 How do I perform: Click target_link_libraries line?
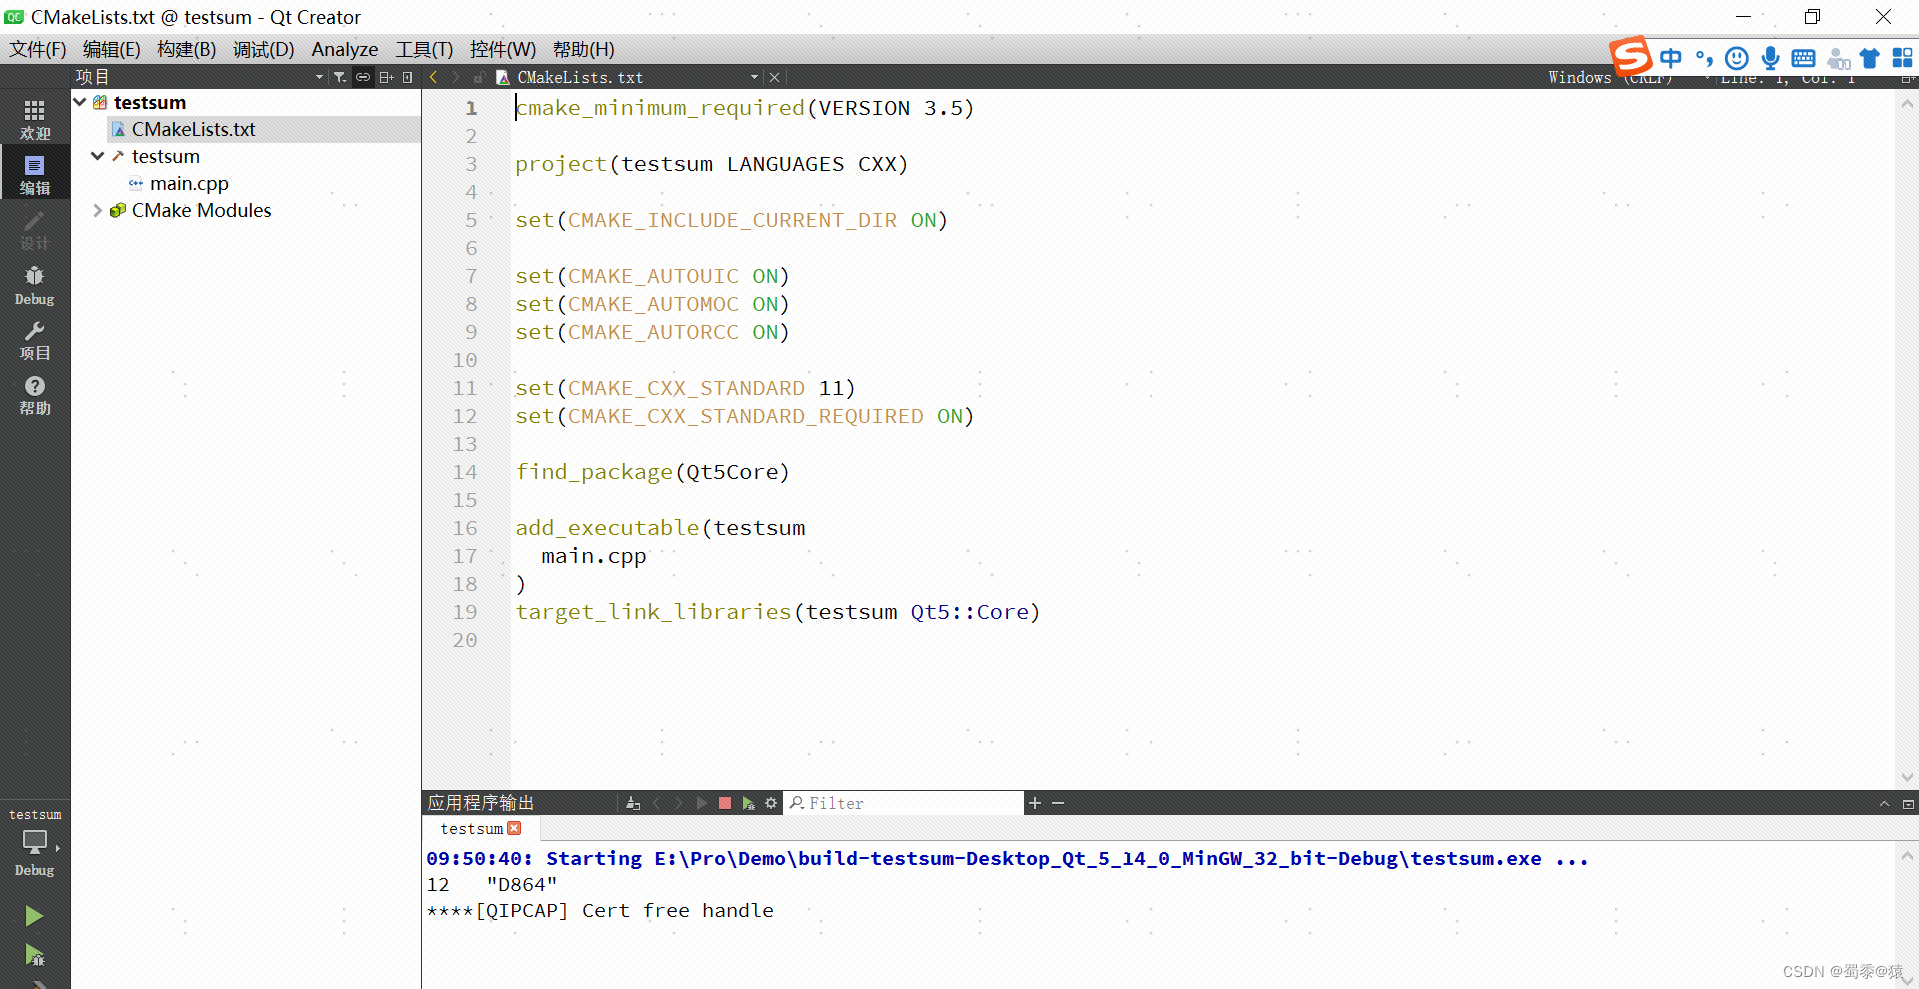pos(777,612)
